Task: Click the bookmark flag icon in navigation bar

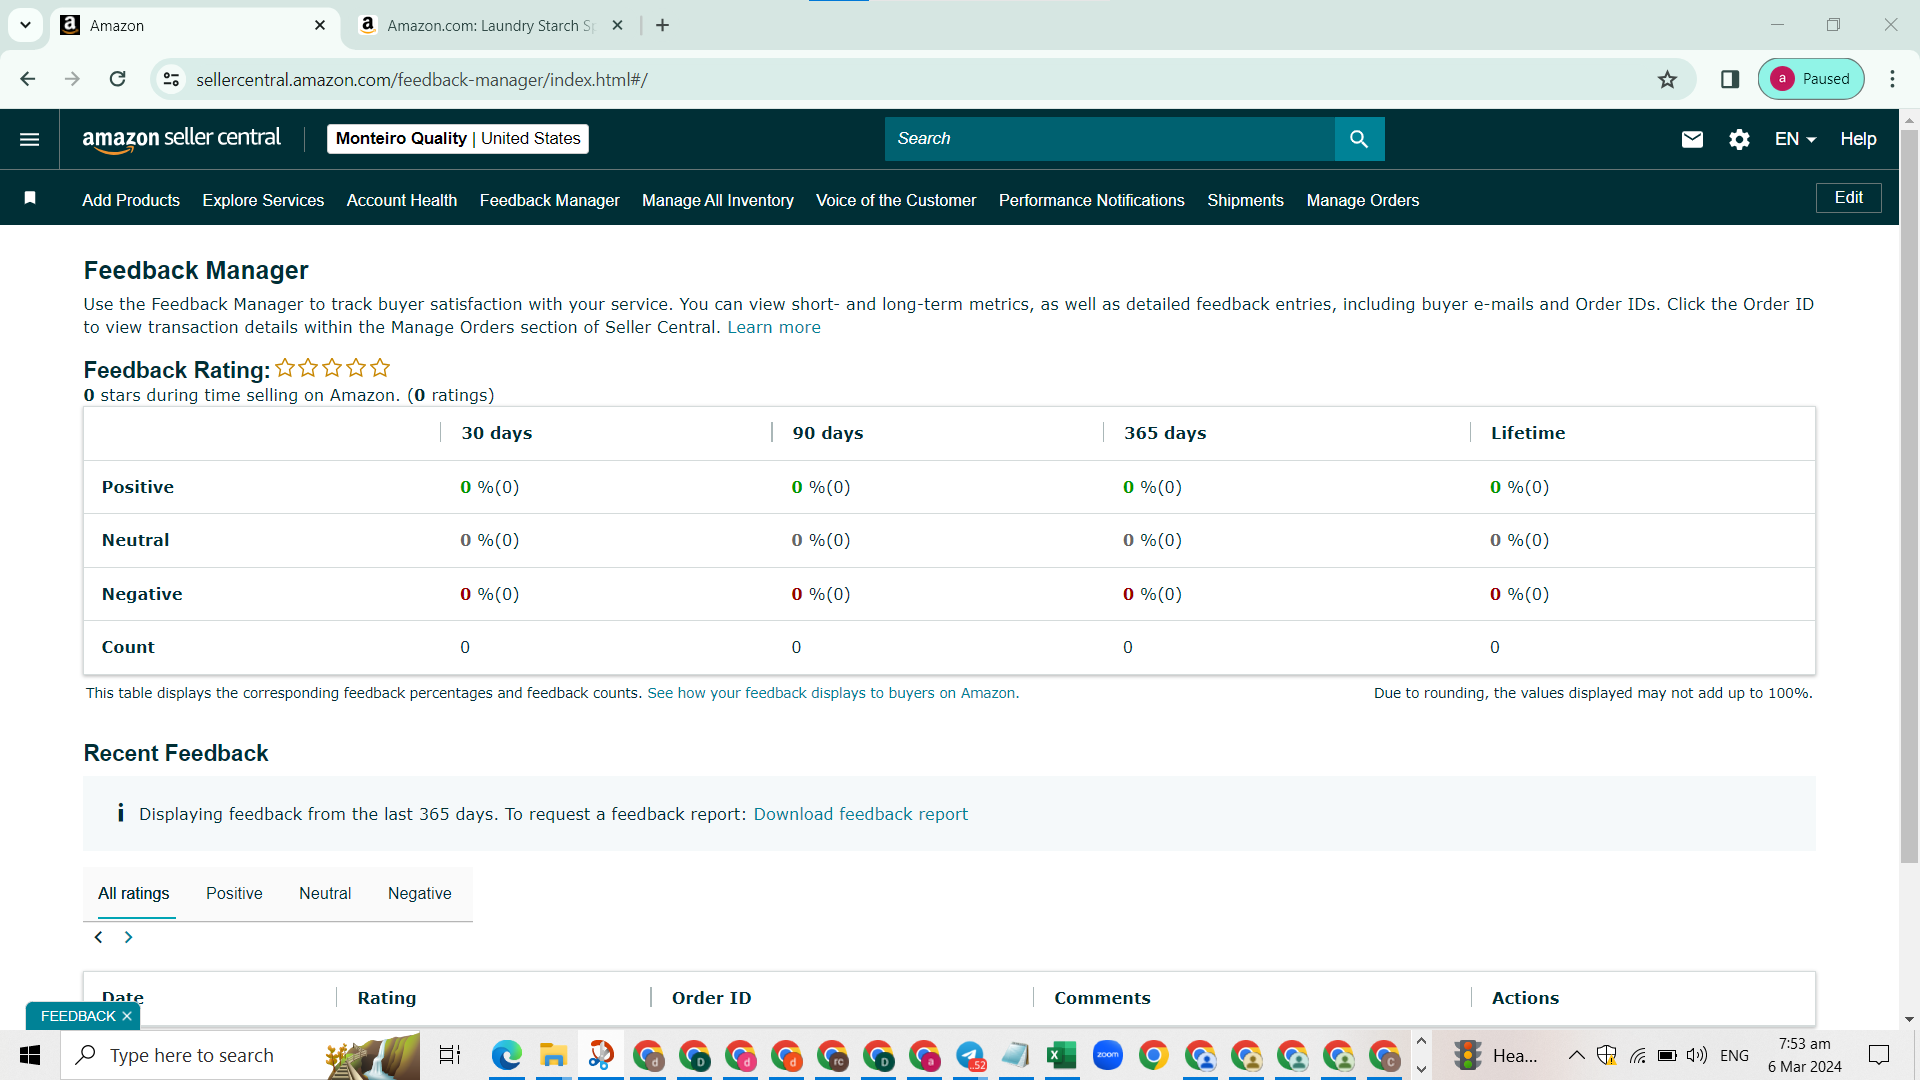Action: click(x=30, y=198)
